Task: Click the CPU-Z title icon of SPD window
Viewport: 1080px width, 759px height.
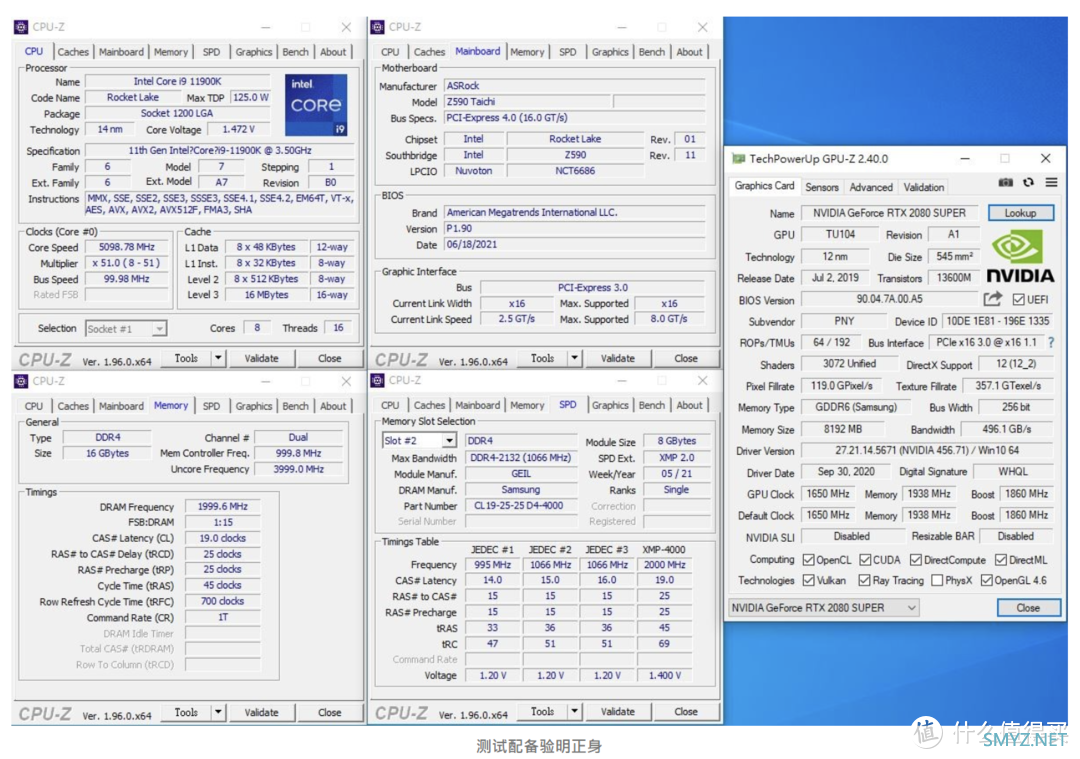Action: pos(377,380)
